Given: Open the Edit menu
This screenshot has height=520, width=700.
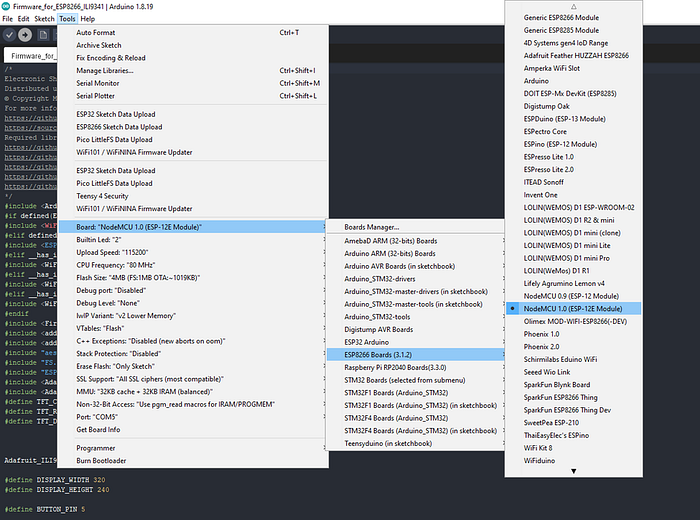Looking at the screenshot, I should (23, 19).
